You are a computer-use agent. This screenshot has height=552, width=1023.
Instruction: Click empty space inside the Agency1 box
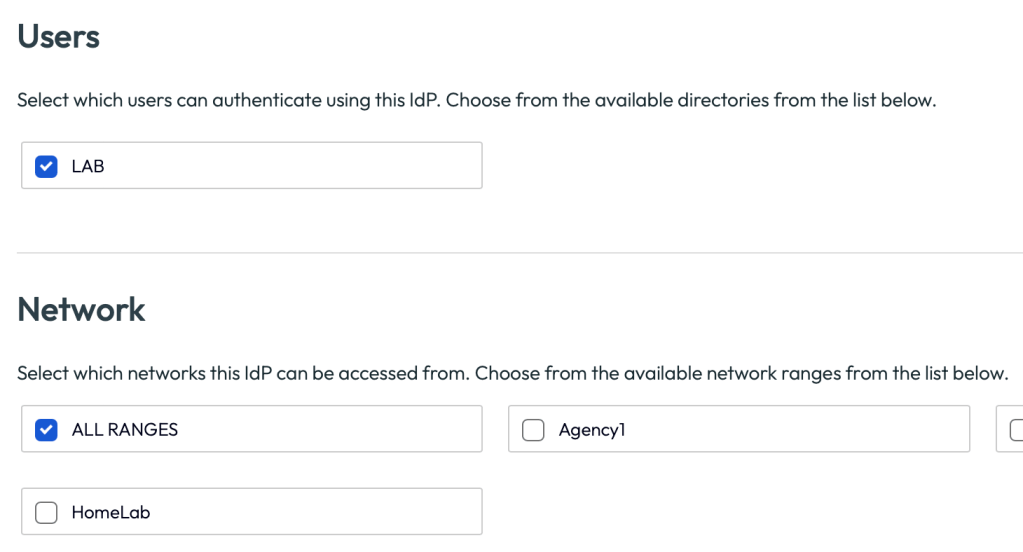pos(800,430)
